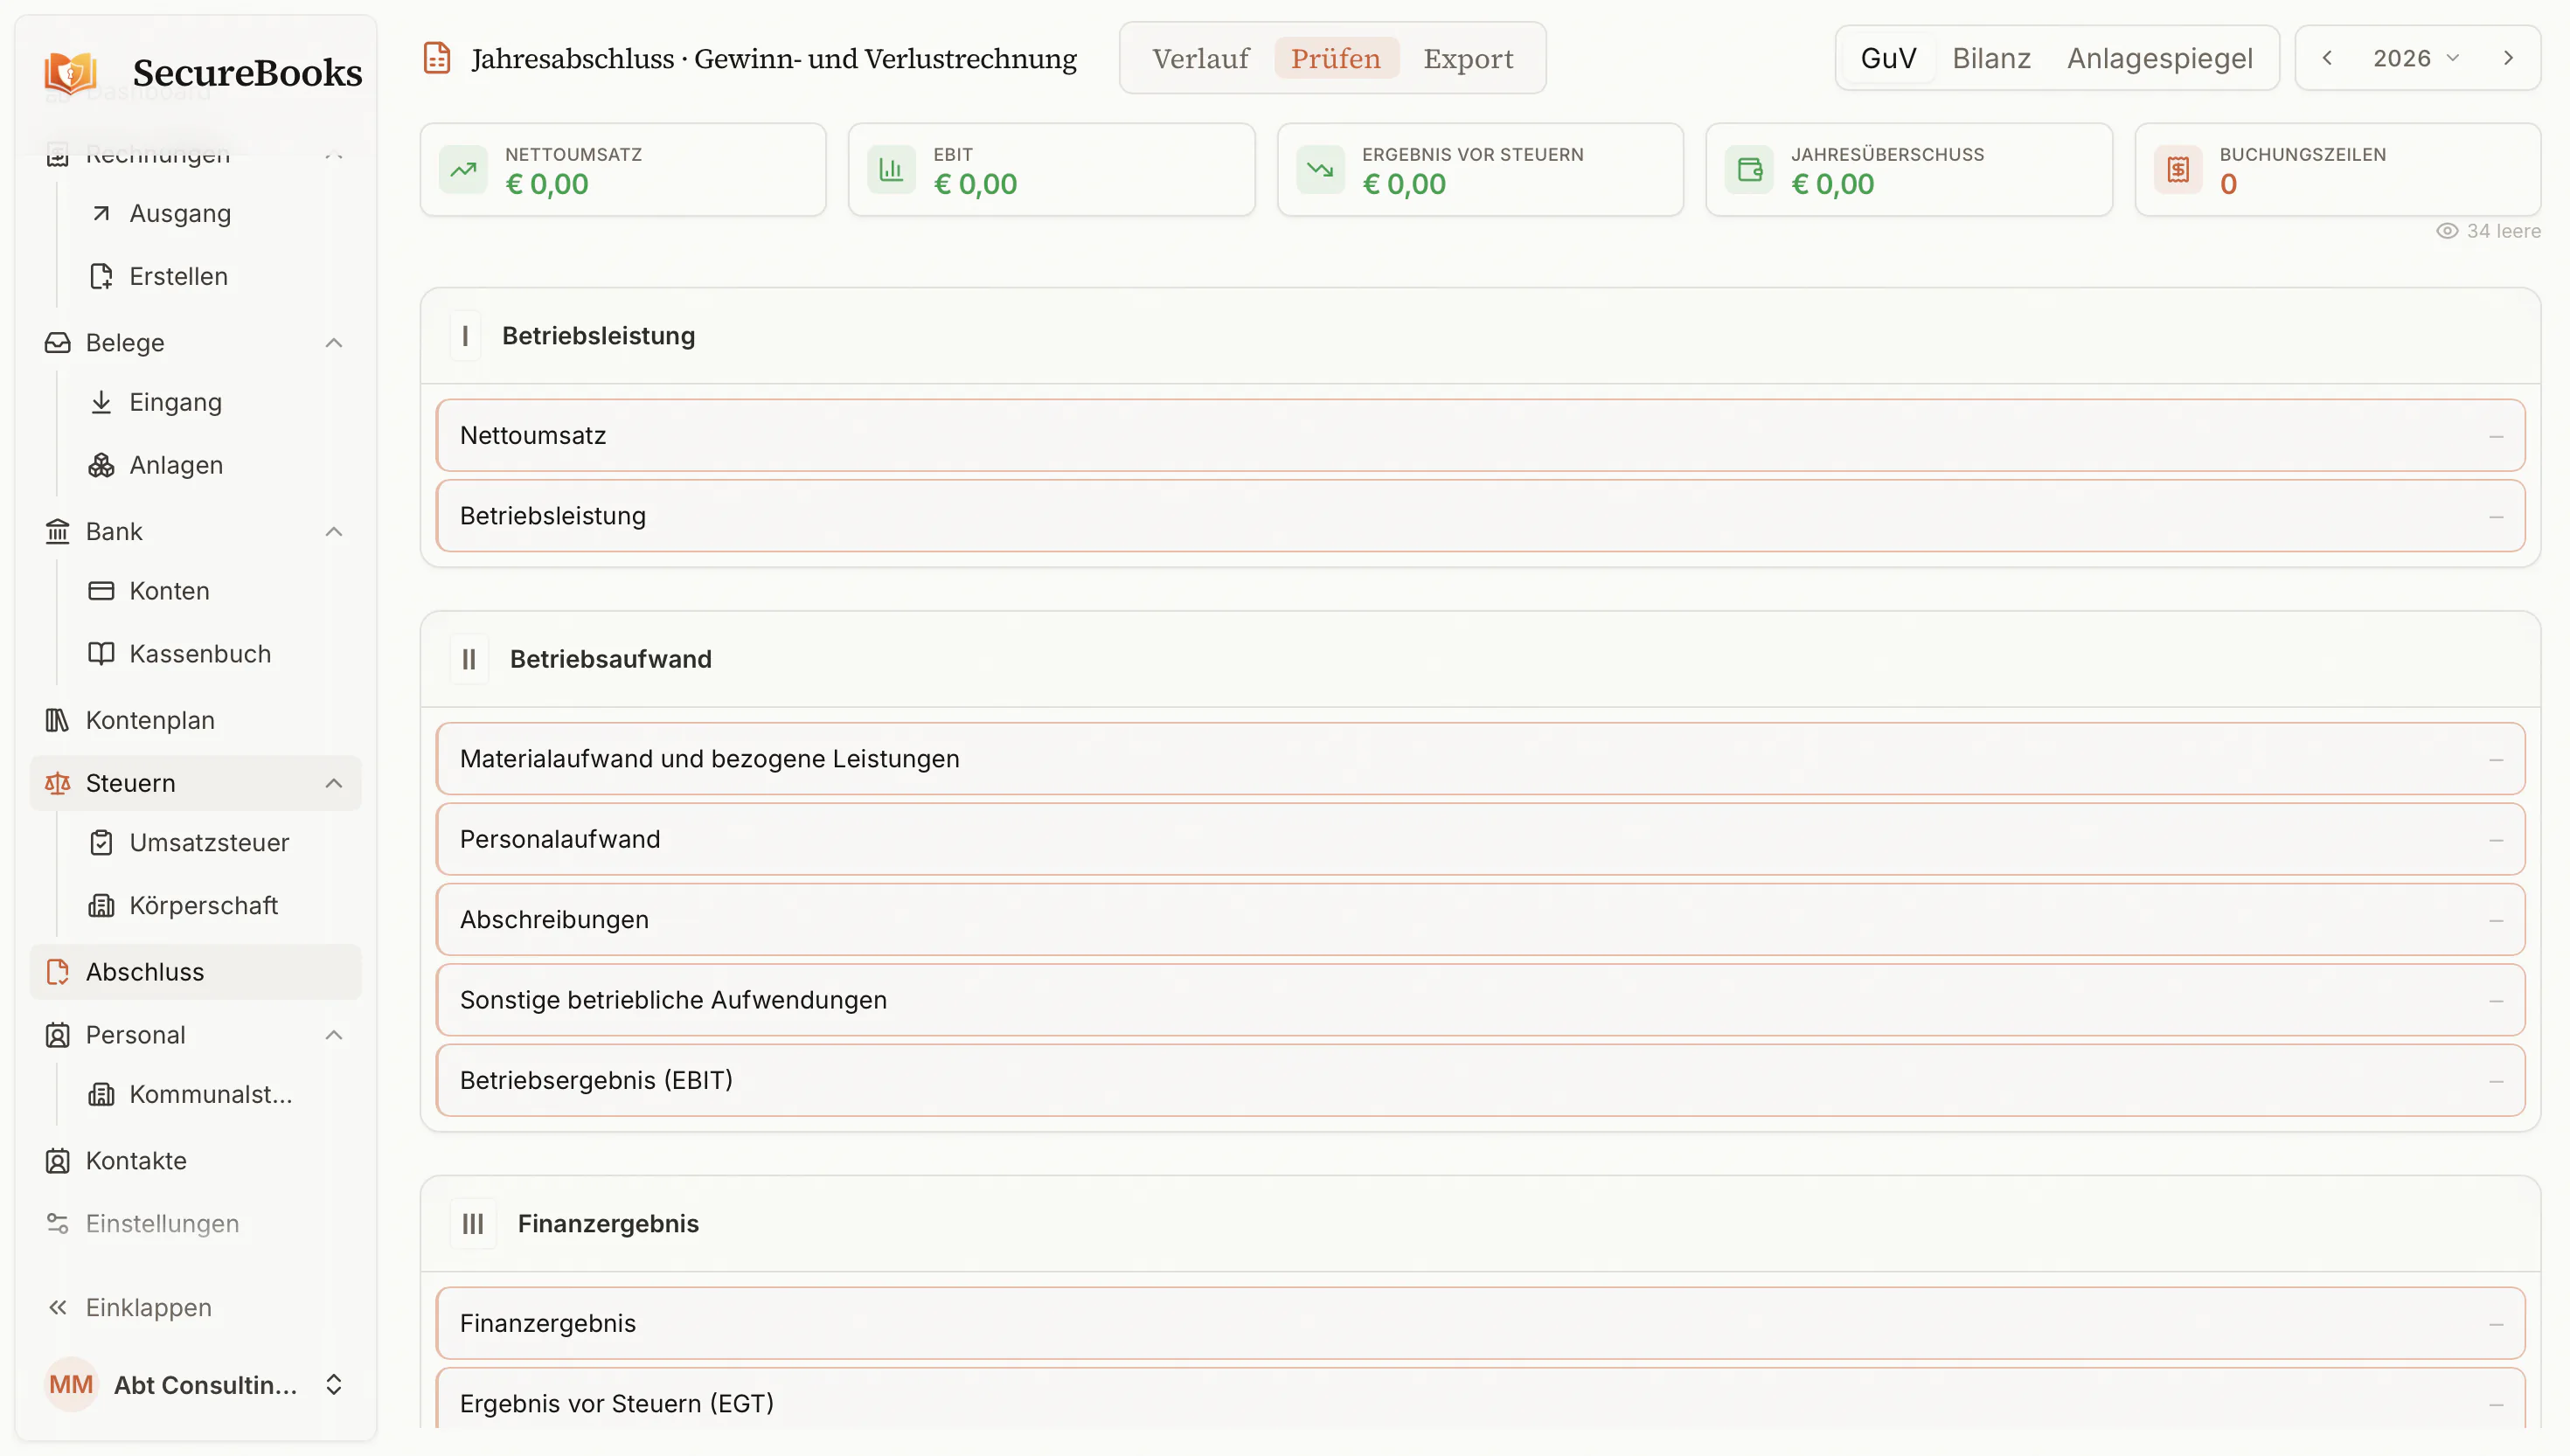Switch to the Export tab
The image size is (2570, 1456).
coord(1468,58)
